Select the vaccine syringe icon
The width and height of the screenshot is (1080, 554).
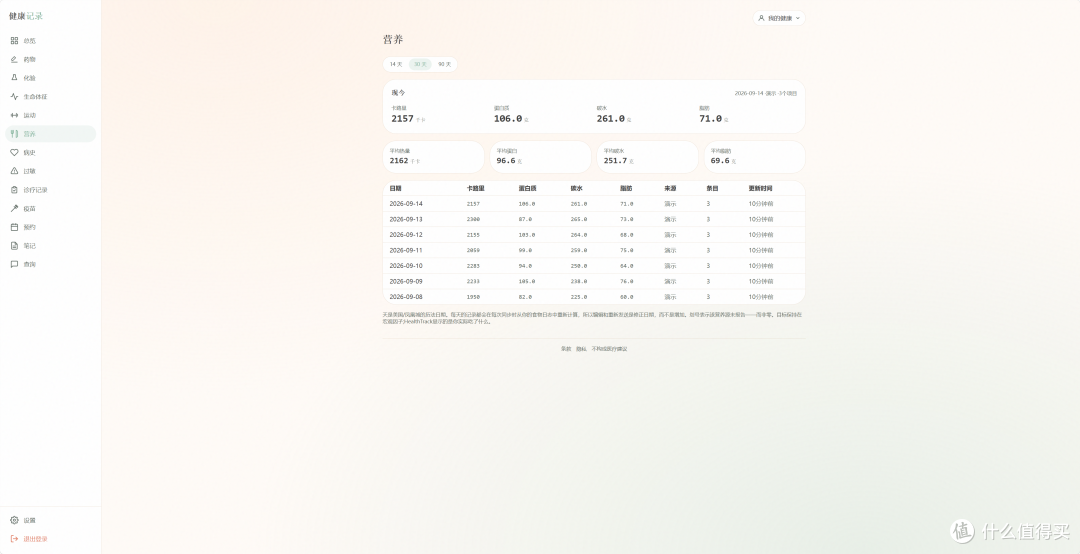pyautogui.click(x=14, y=208)
